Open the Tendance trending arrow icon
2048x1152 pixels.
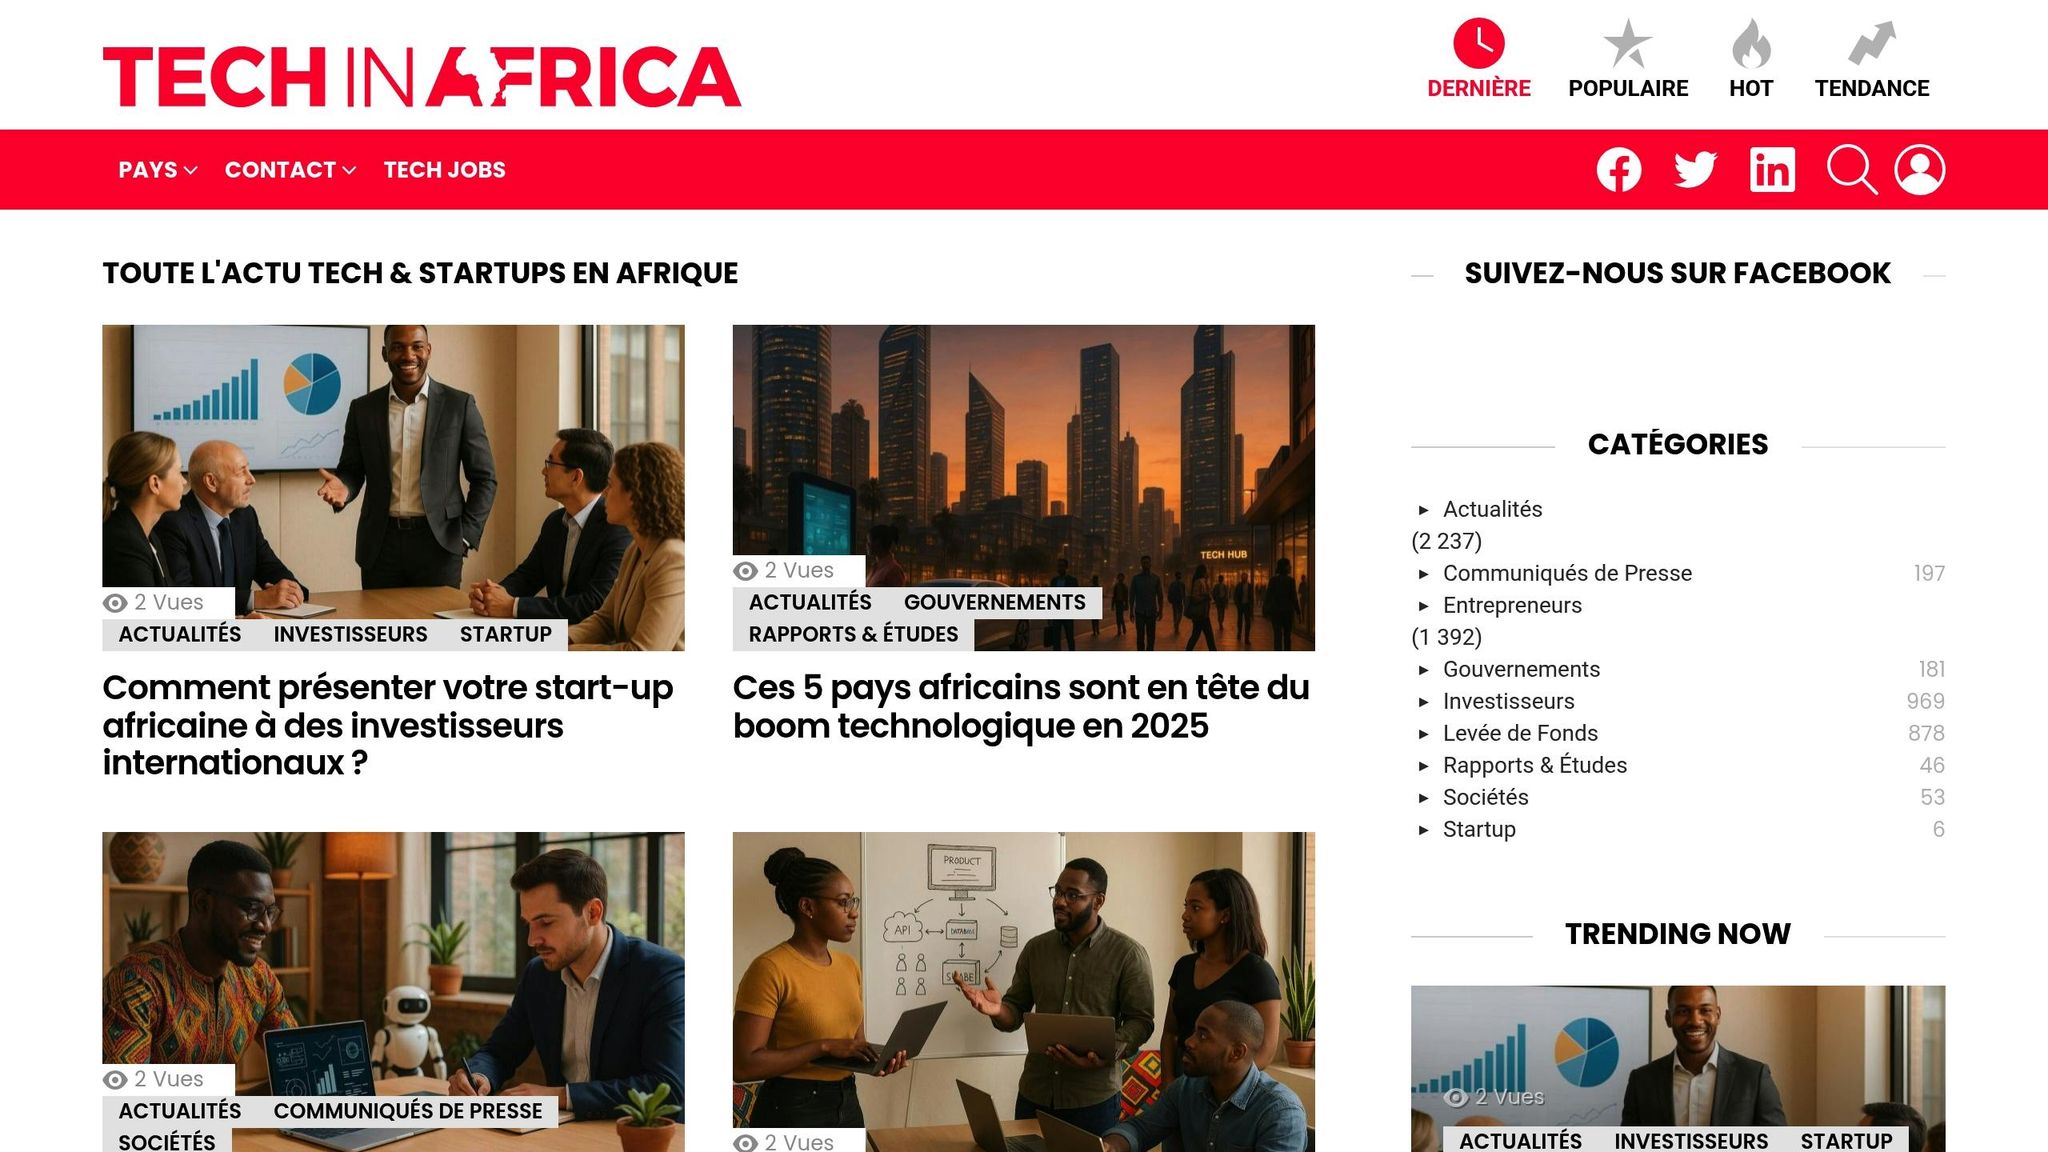click(x=1872, y=42)
